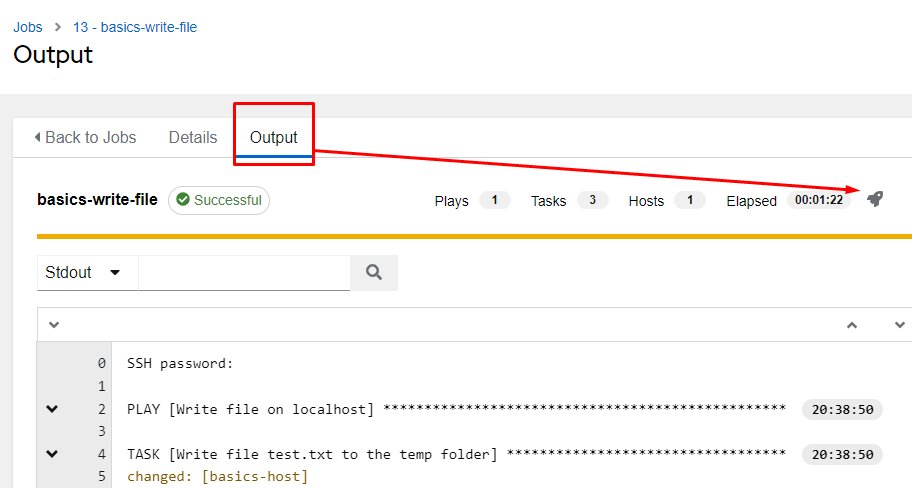This screenshot has height=488, width=912.
Task: Open the Jobs breadcrumb link
Action: point(28,27)
